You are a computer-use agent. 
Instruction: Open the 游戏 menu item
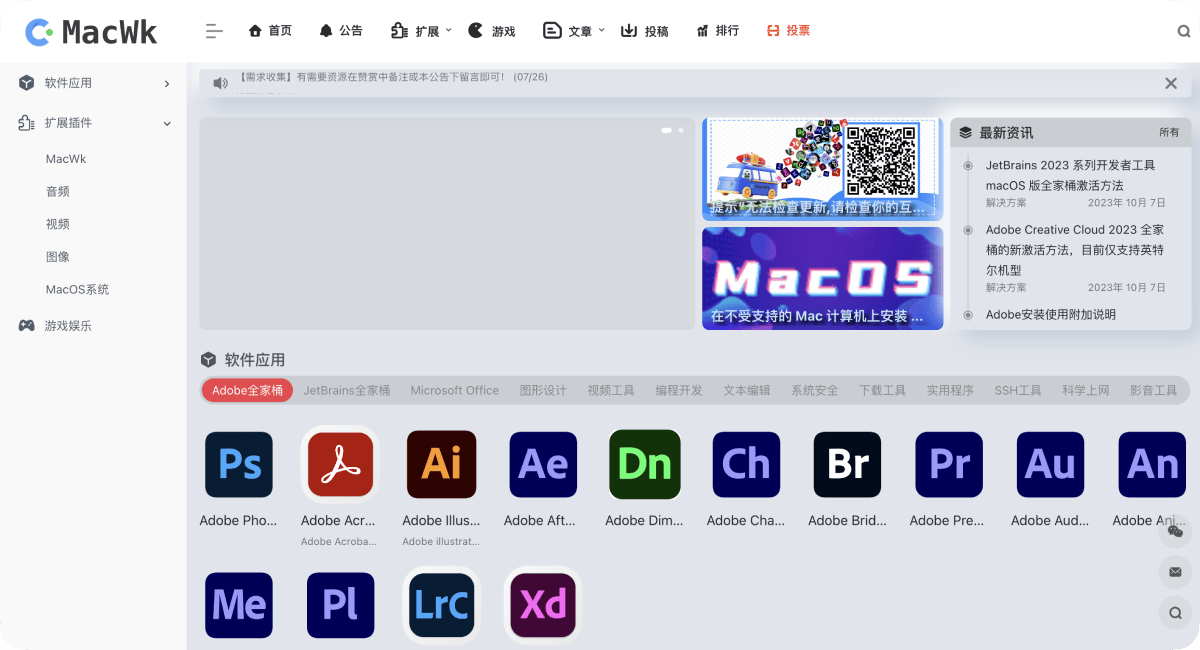click(x=492, y=31)
